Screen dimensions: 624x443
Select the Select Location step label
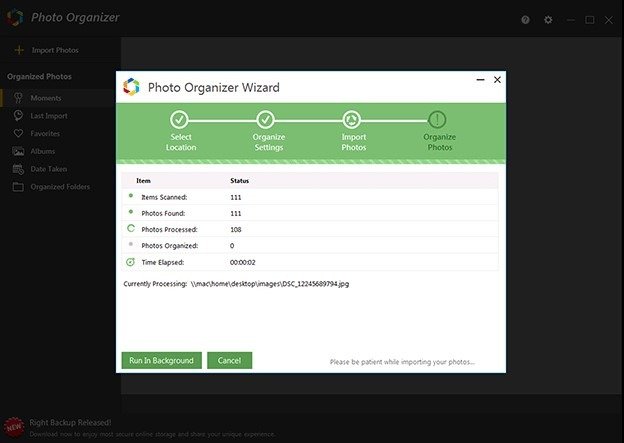click(181, 142)
